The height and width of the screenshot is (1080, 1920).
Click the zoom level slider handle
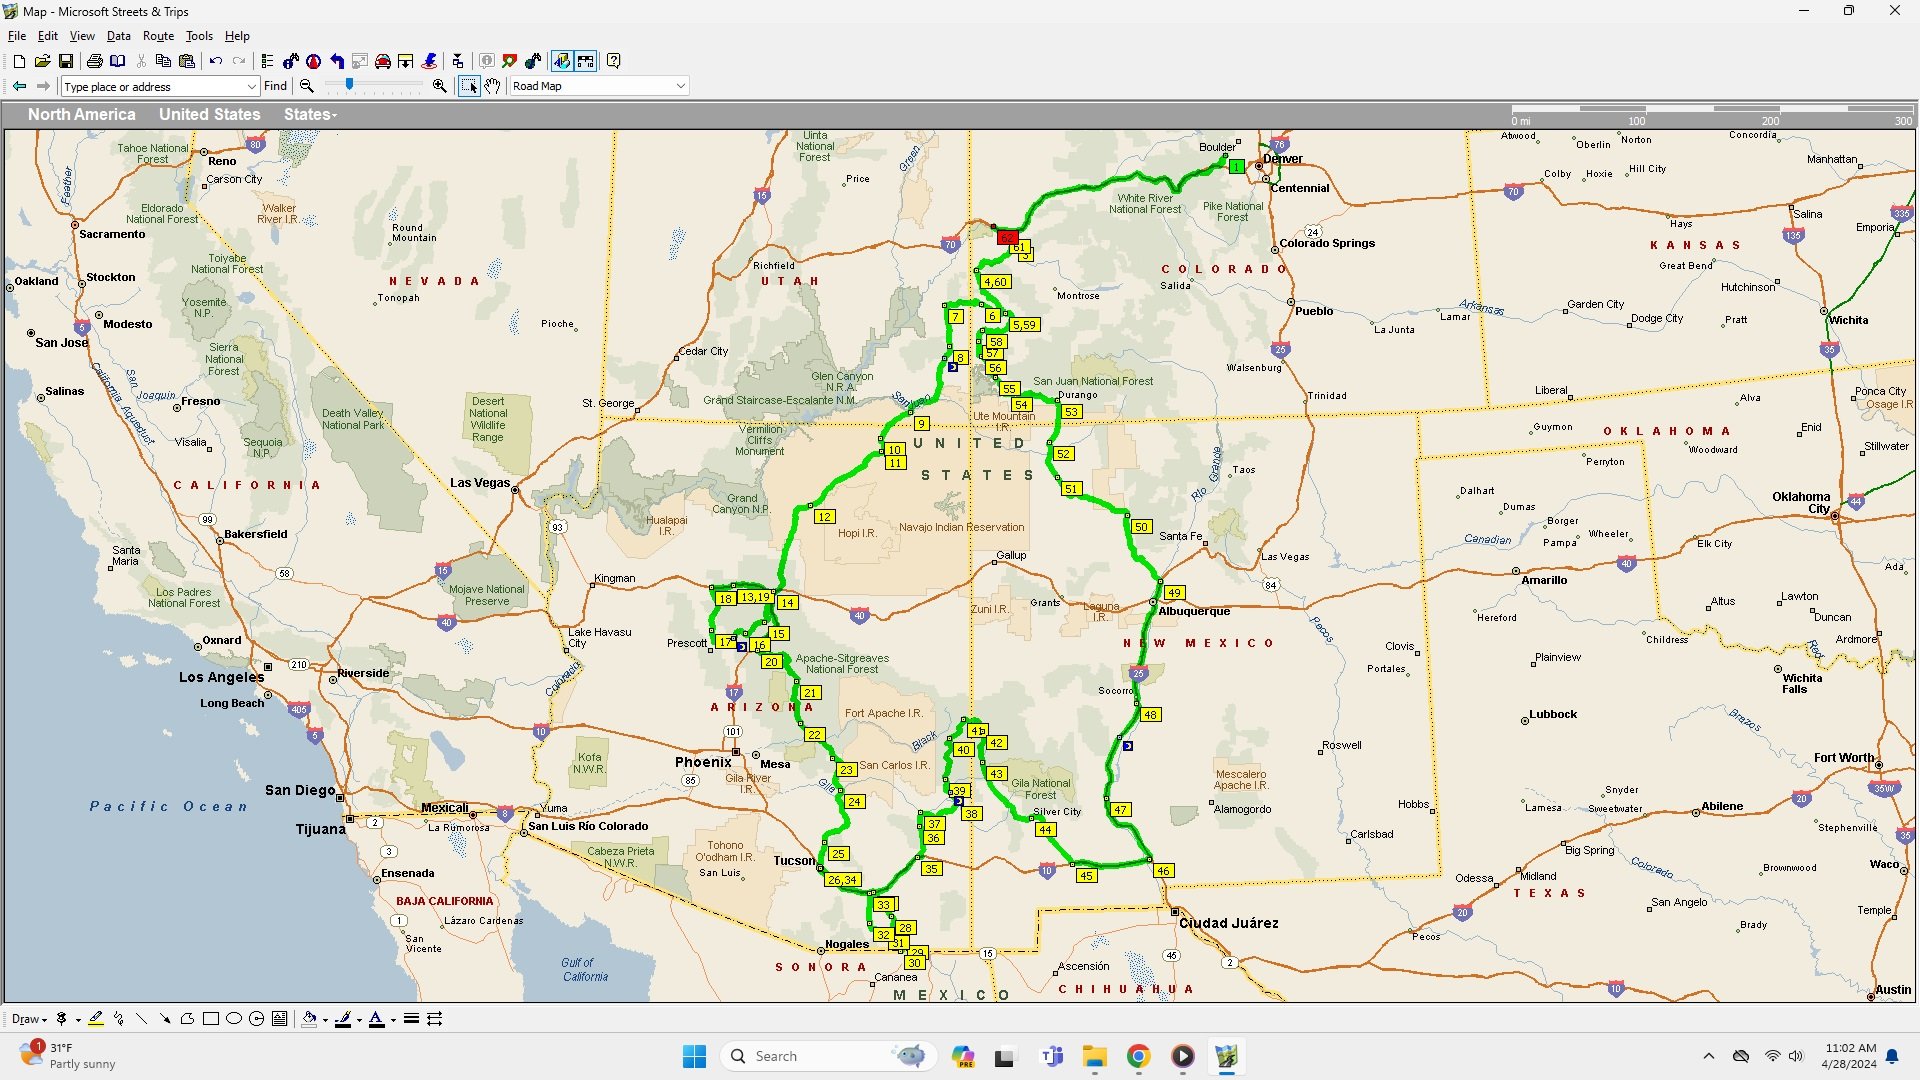349,84
